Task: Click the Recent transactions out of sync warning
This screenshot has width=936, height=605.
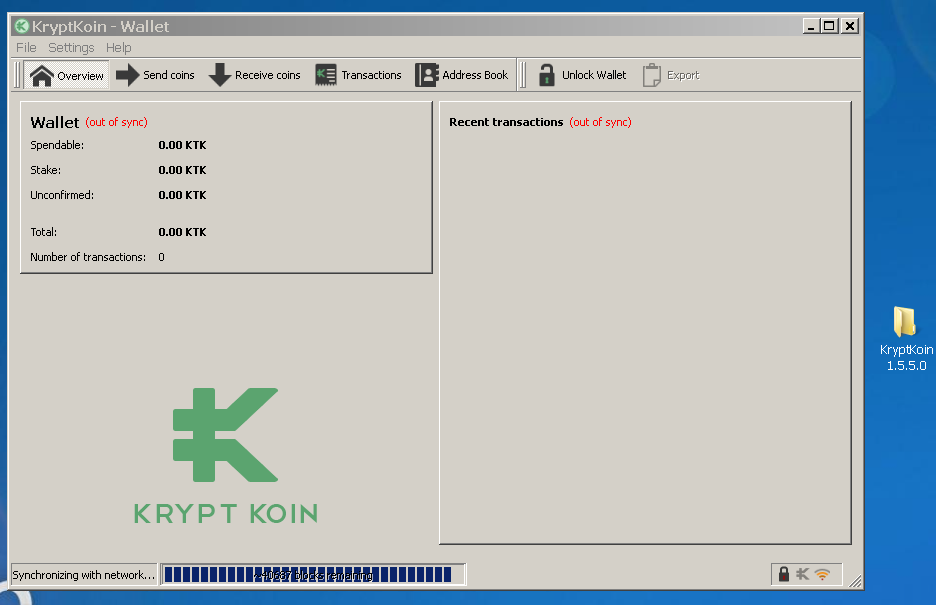Action: [x=601, y=122]
